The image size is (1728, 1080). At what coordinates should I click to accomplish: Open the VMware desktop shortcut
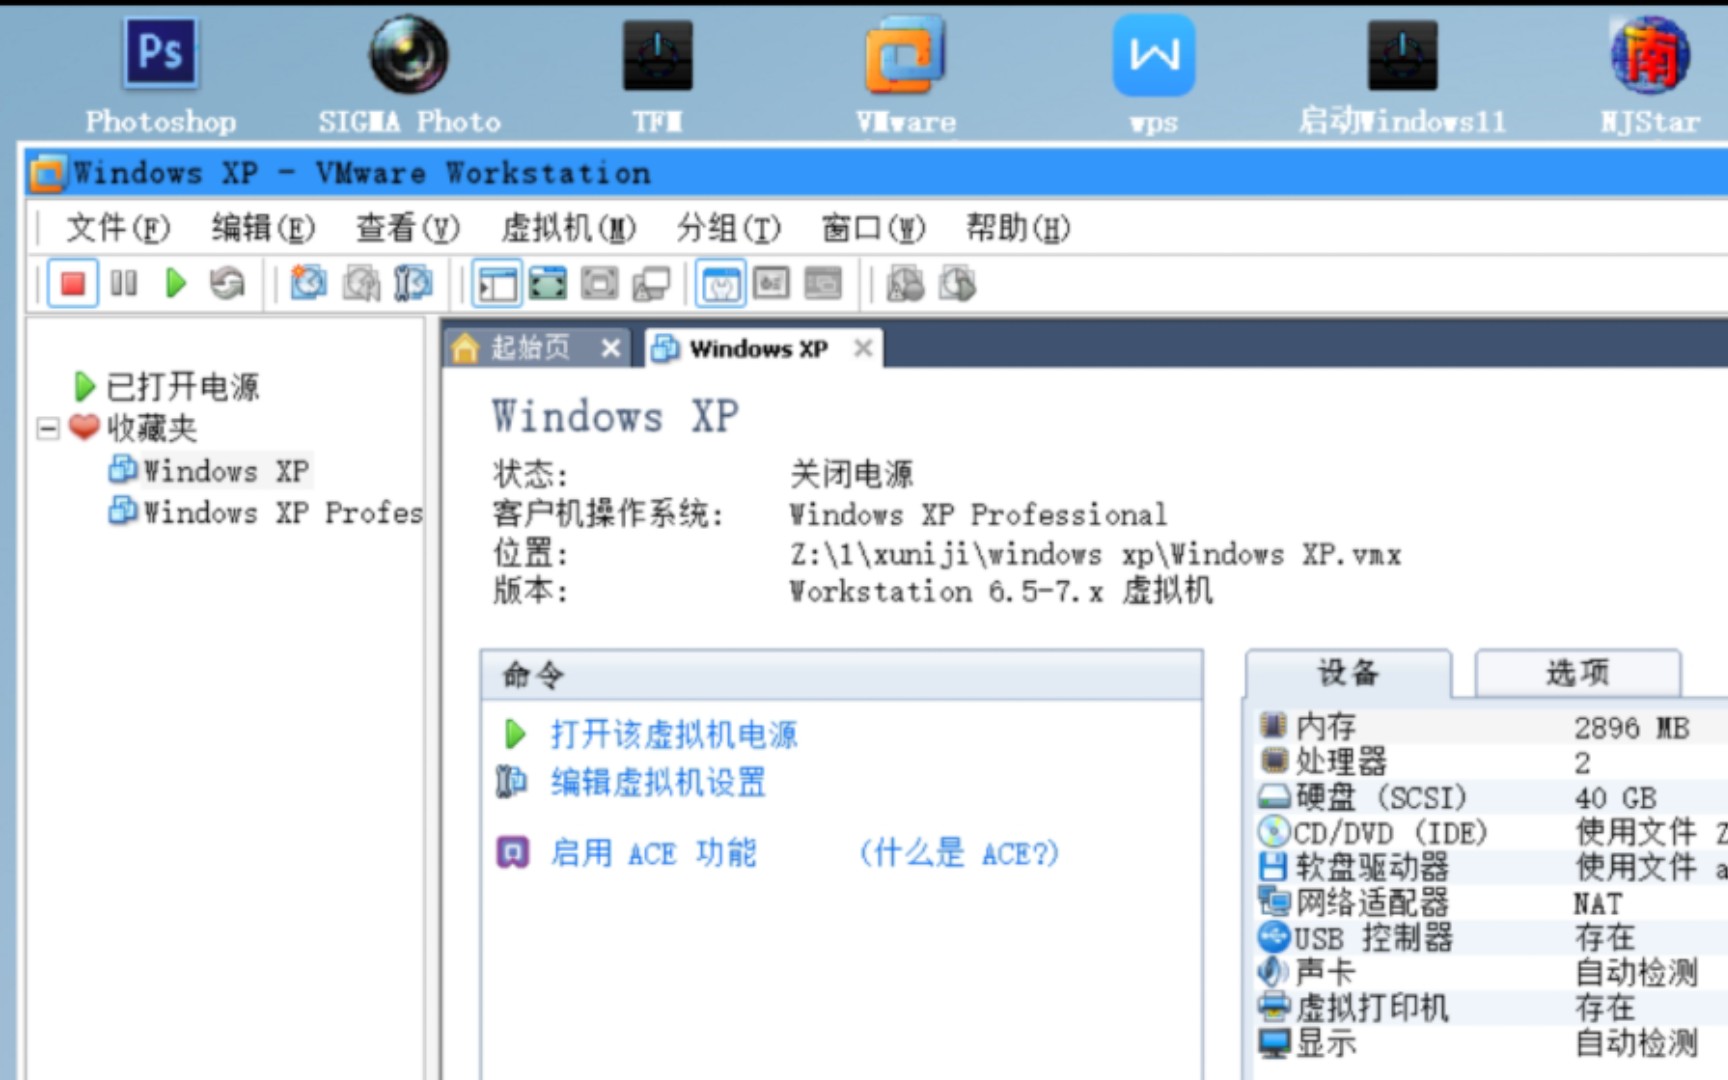(906, 76)
